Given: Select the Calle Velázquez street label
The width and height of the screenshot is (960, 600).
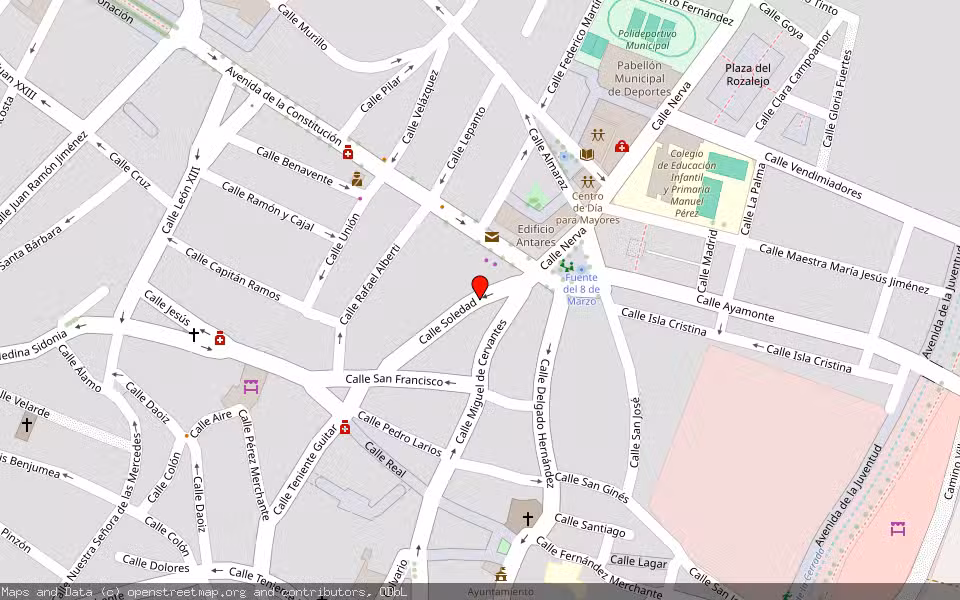Looking at the screenshot, I should (420, 107).
